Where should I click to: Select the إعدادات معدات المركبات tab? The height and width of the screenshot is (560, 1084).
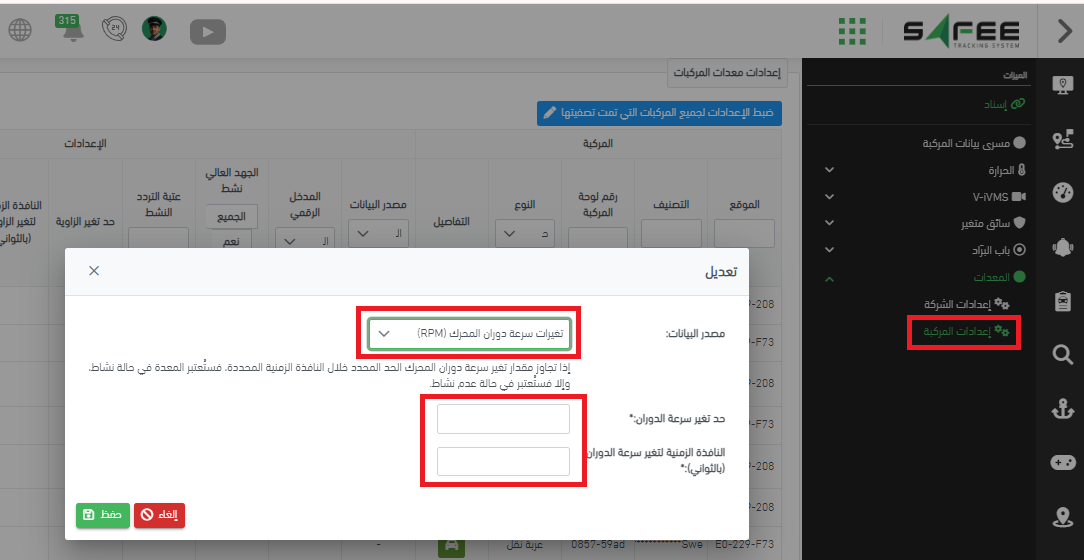pyautogui.click(x=727, y=73)
